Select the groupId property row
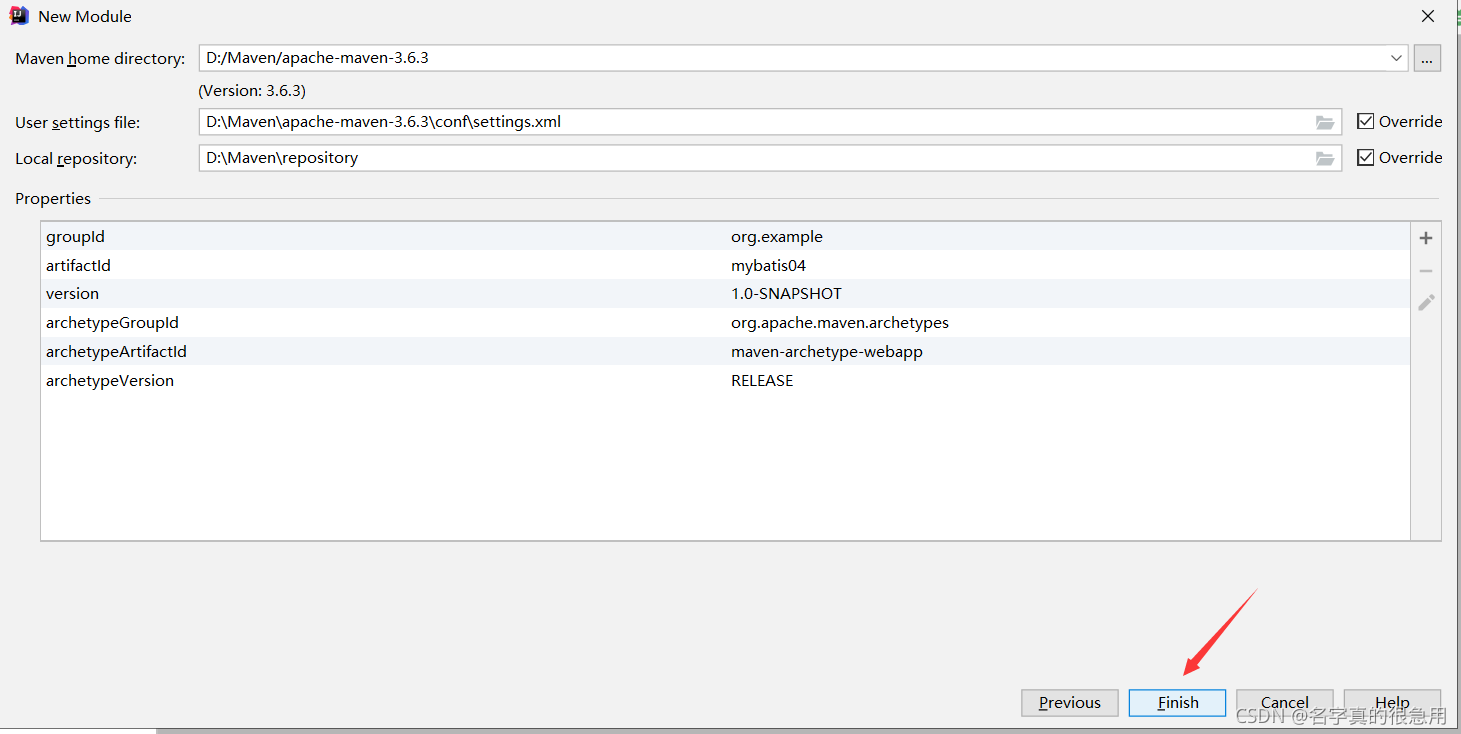 (725, 237)
